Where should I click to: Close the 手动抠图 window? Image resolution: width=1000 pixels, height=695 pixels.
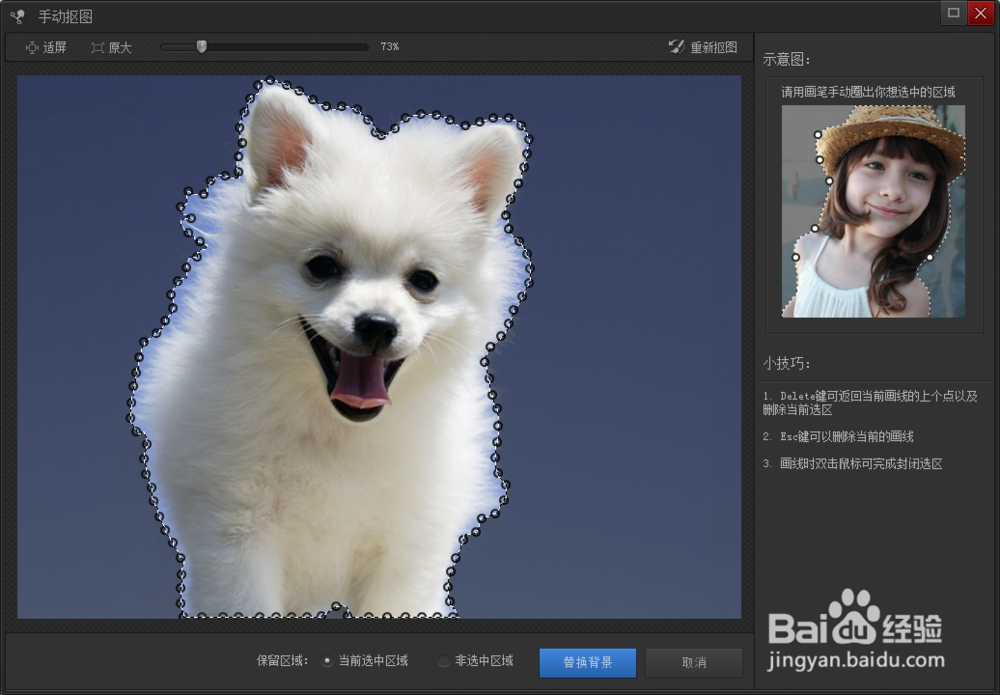point(981,13)
